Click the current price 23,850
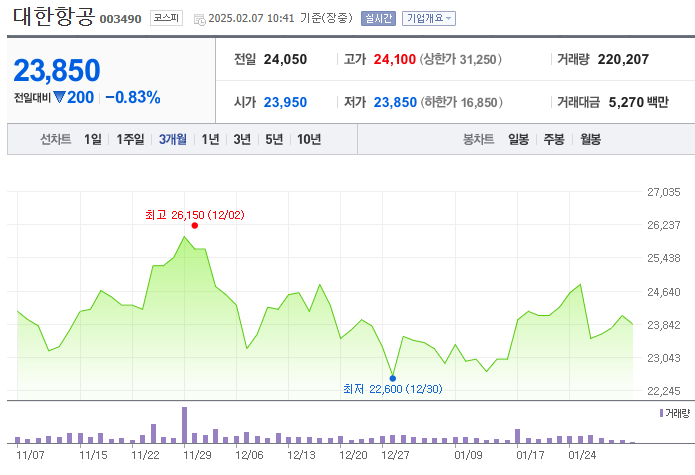The width and height of the screenshot is (695, 475). (x=57, y=70)
